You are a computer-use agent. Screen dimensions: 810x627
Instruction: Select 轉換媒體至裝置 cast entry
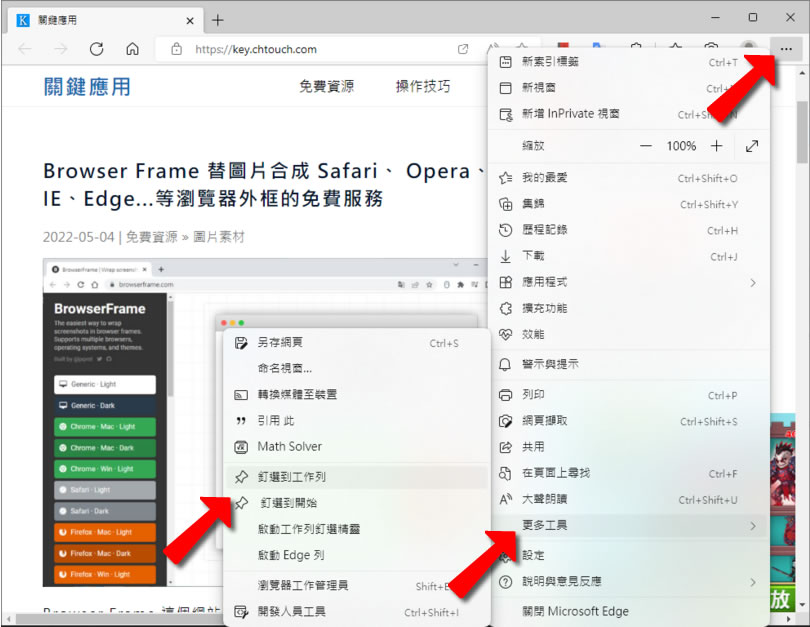tap(356, 395)
